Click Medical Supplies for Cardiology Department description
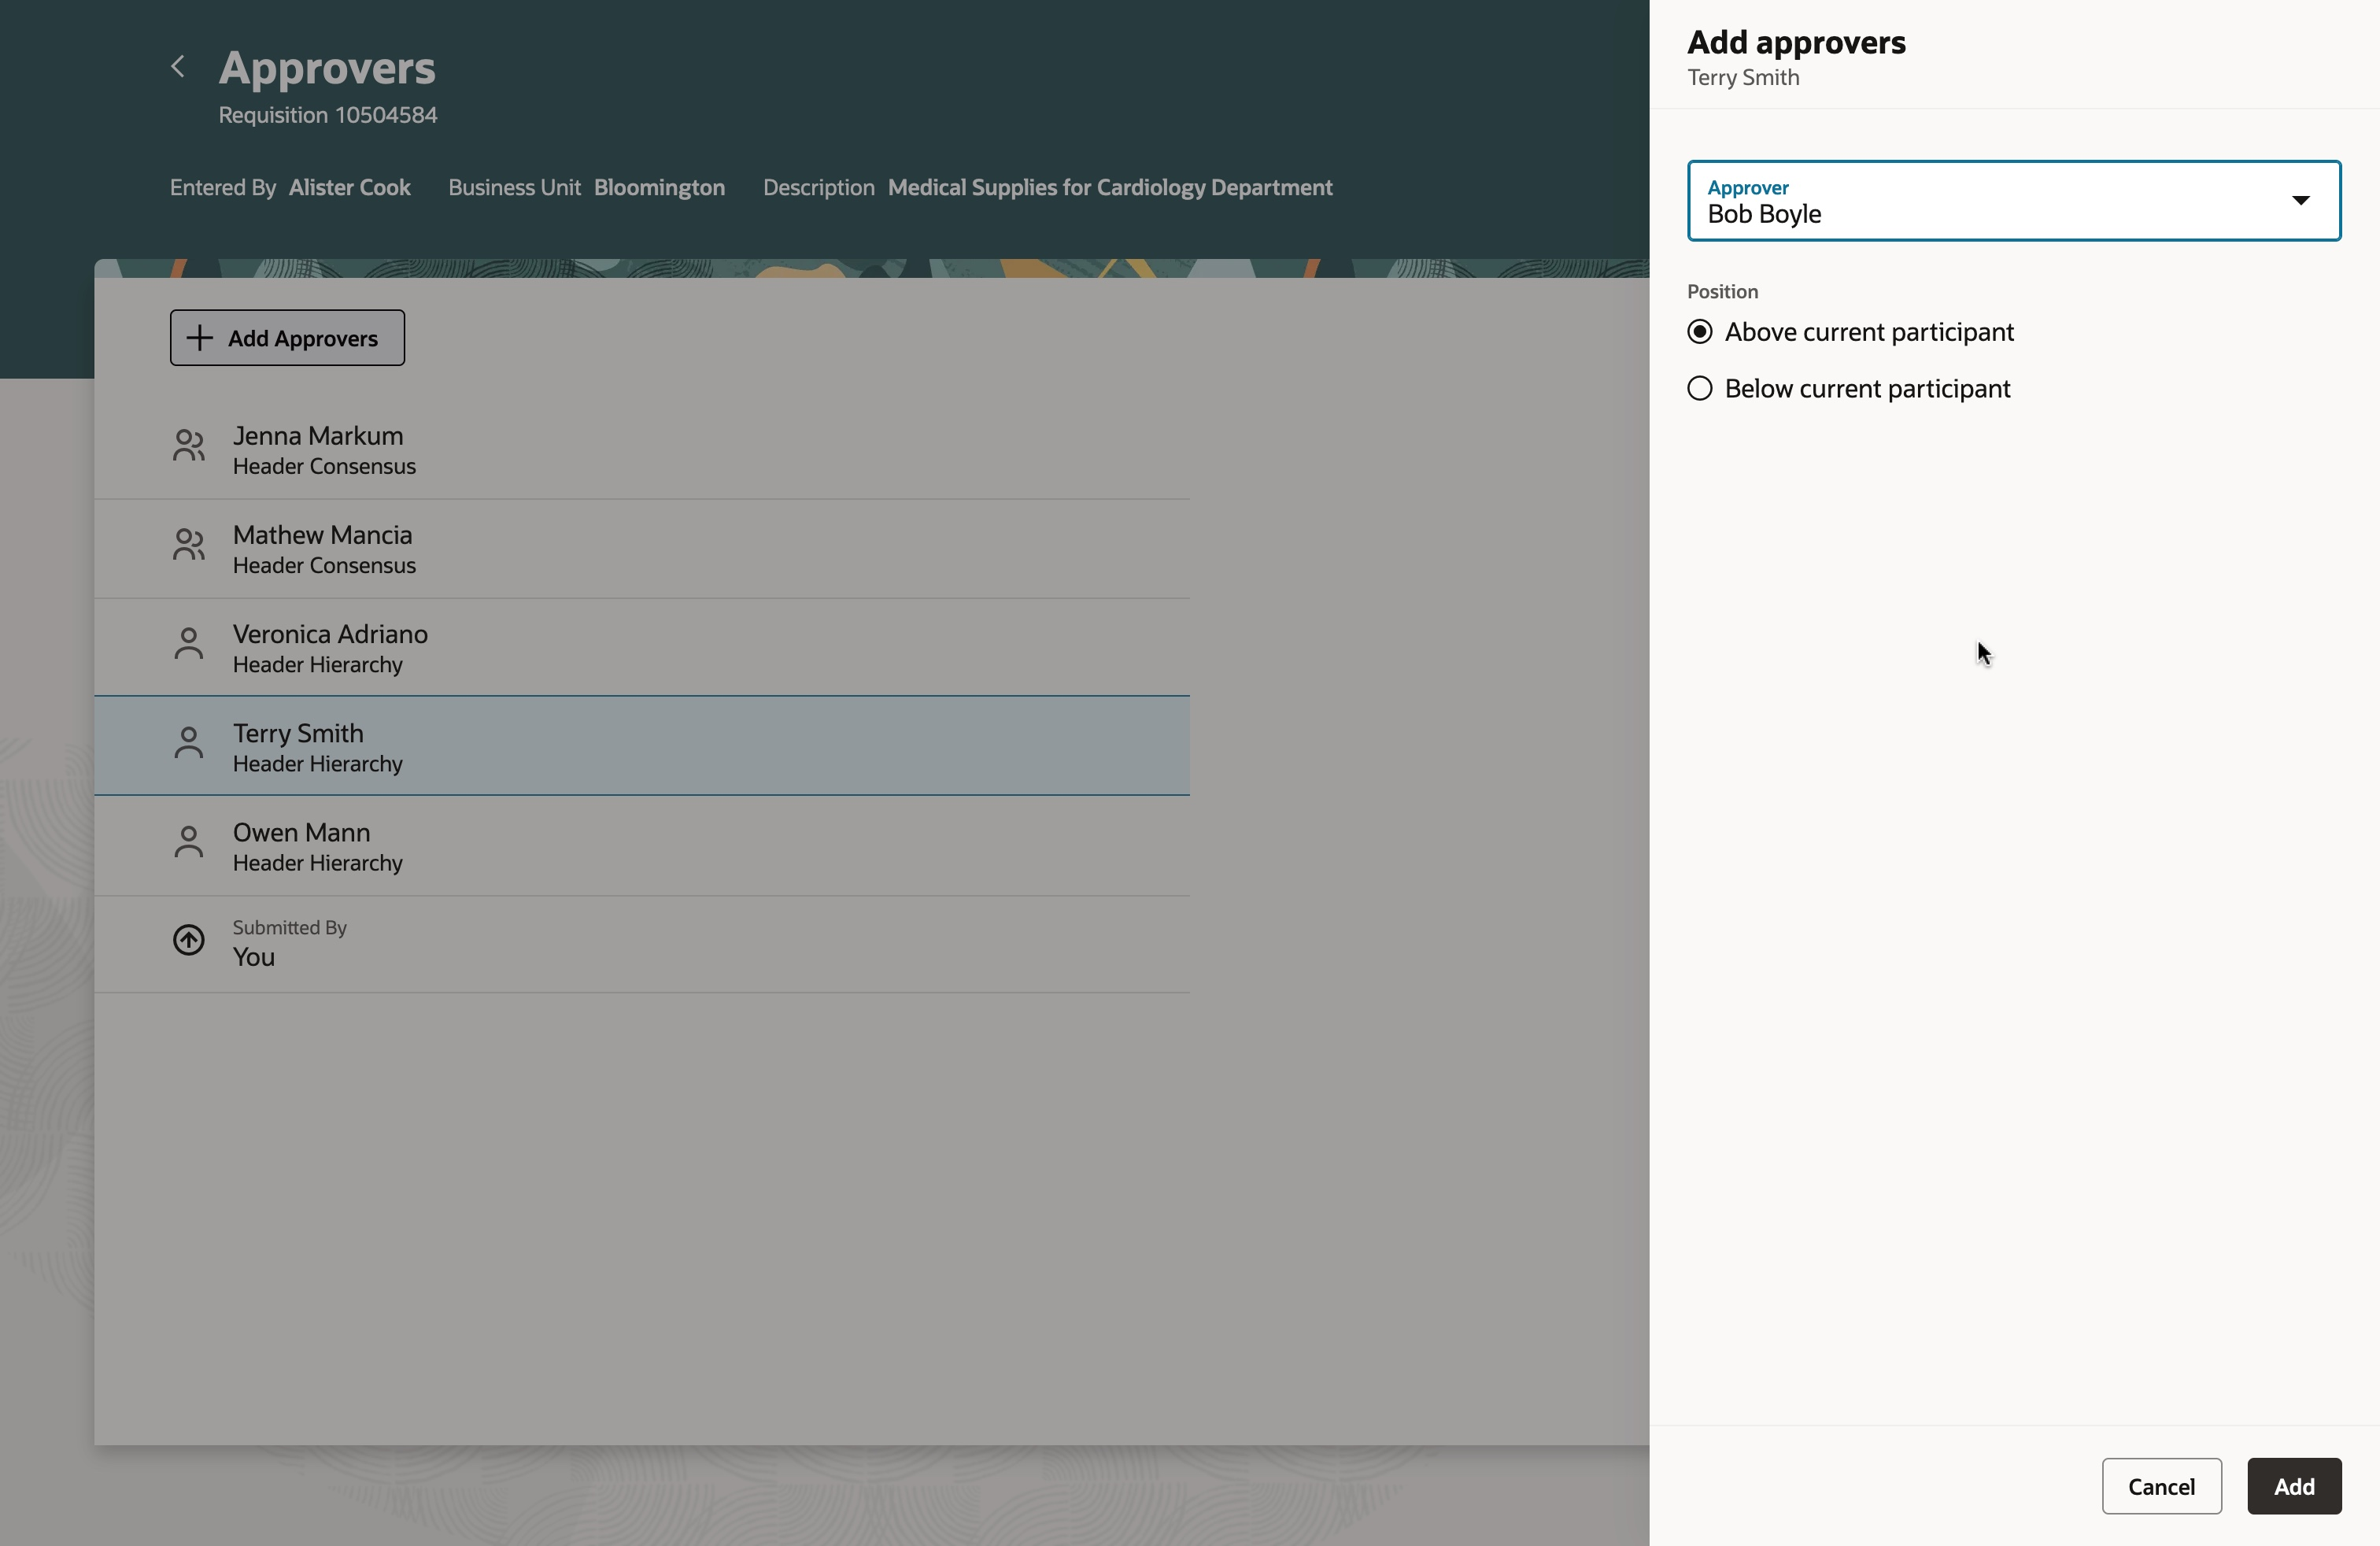Image resolution: width=2380 pixels, height=1546 pixels. click(1110, 187)
